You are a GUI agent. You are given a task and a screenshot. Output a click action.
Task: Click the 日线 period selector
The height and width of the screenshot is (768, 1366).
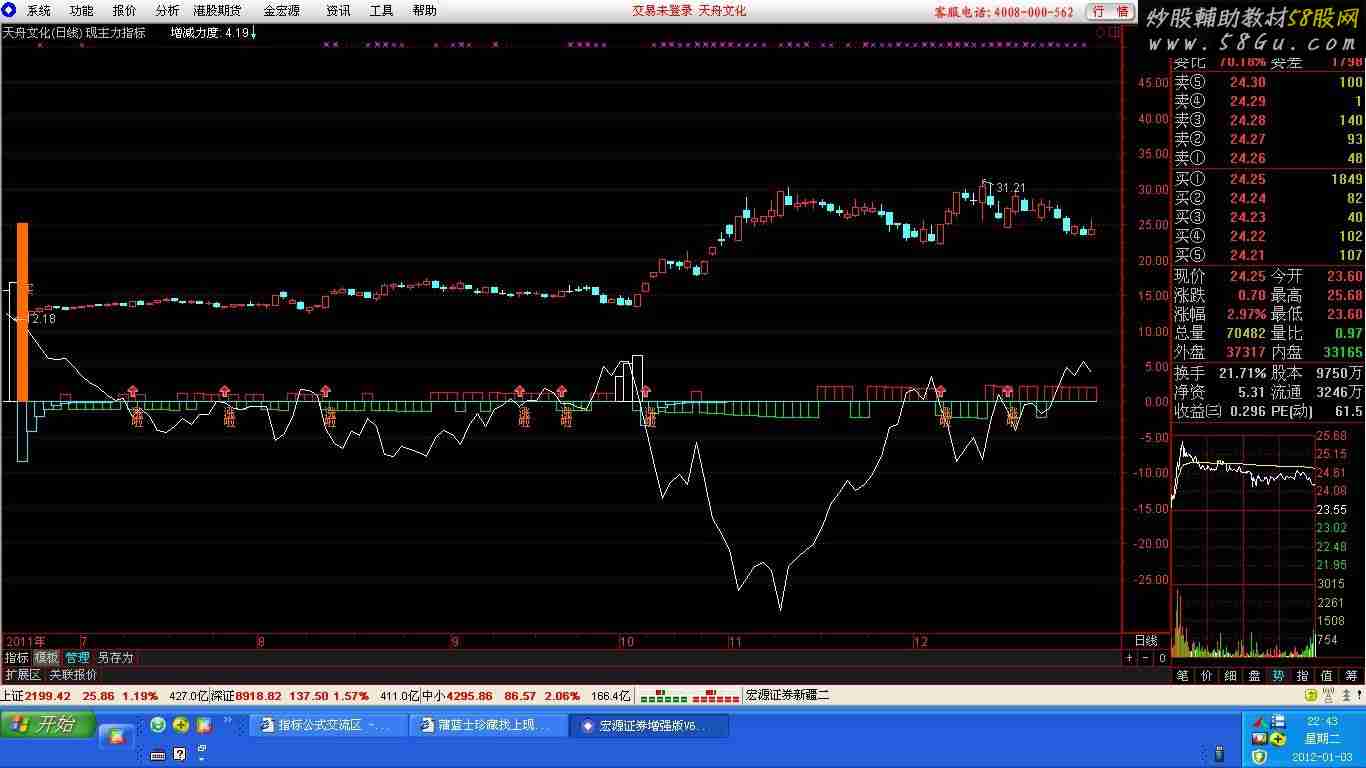pyautogui.click(x=1145, y=641)
